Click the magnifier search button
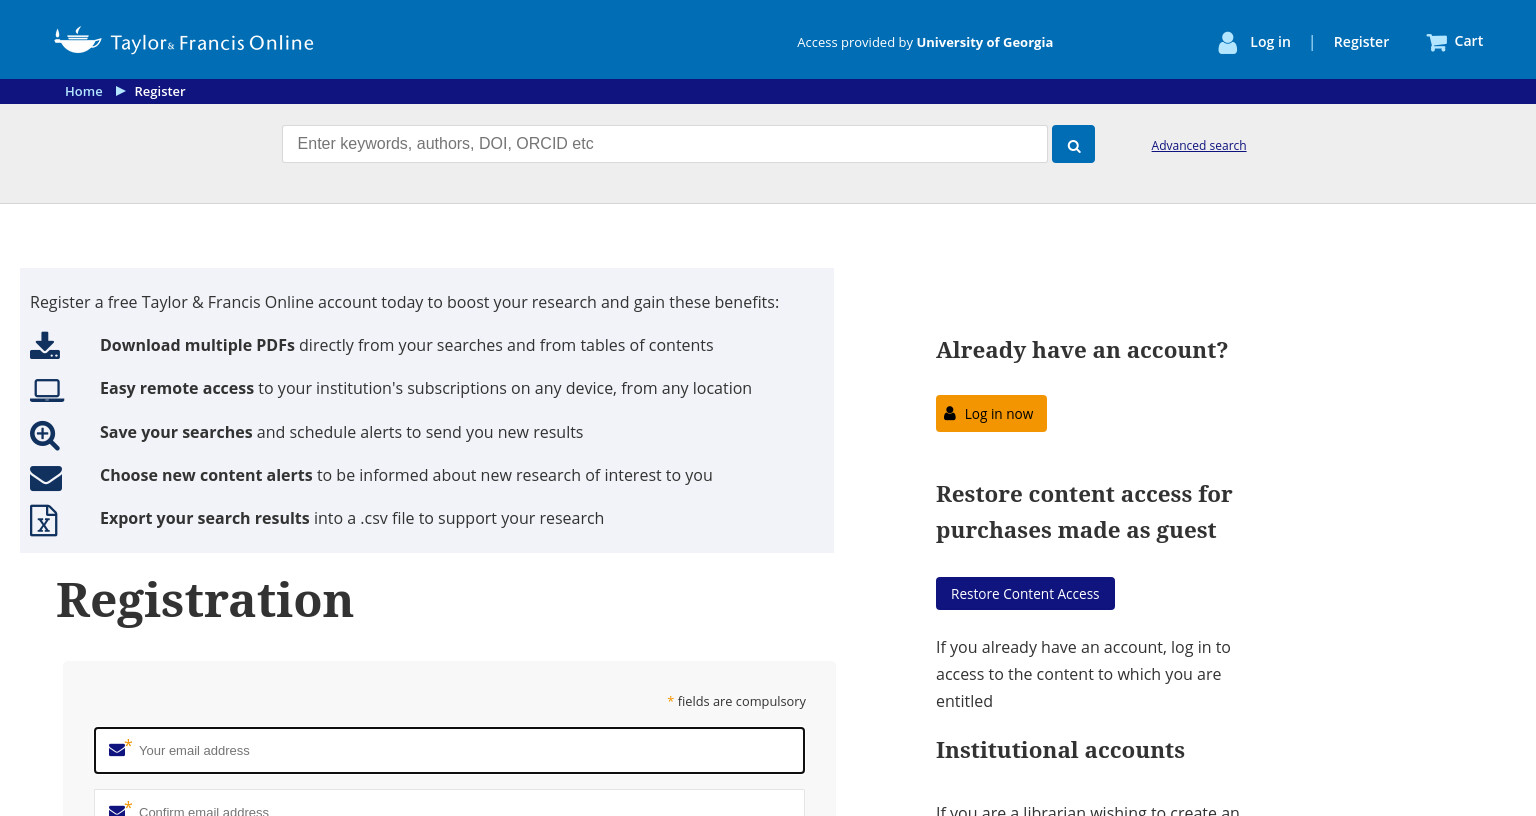 (1073, 144)
